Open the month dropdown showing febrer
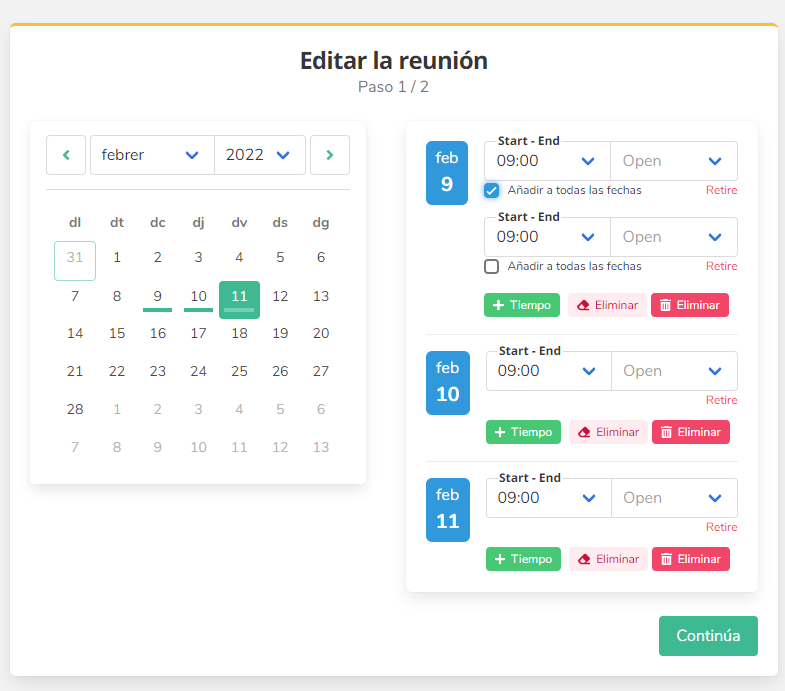This screenshot has width=785, height=691. (x=151, y=155)
